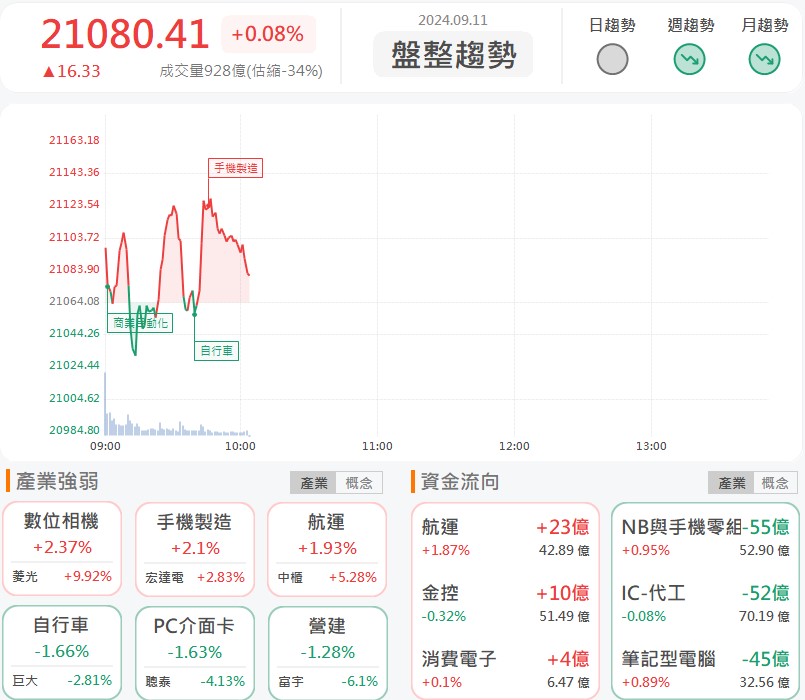This screenshot has height=700, width=805.
Task: Switch to 概念 in 產業強弱 section
Action: tap(358, 483)
